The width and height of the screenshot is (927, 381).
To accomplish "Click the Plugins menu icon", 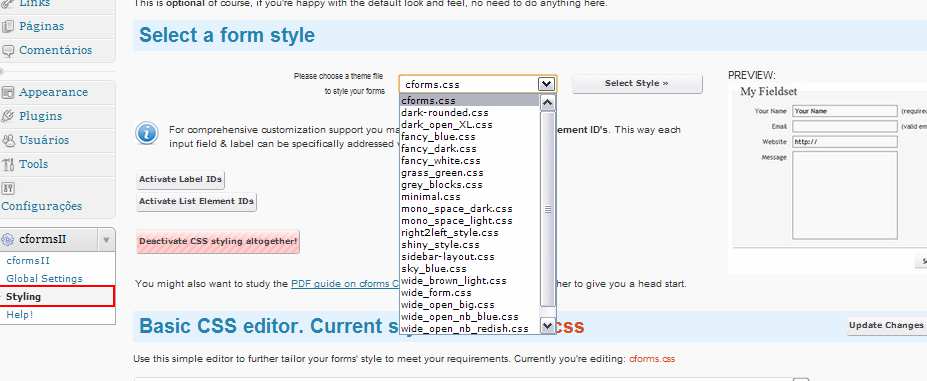I will [x=8, y=116].
